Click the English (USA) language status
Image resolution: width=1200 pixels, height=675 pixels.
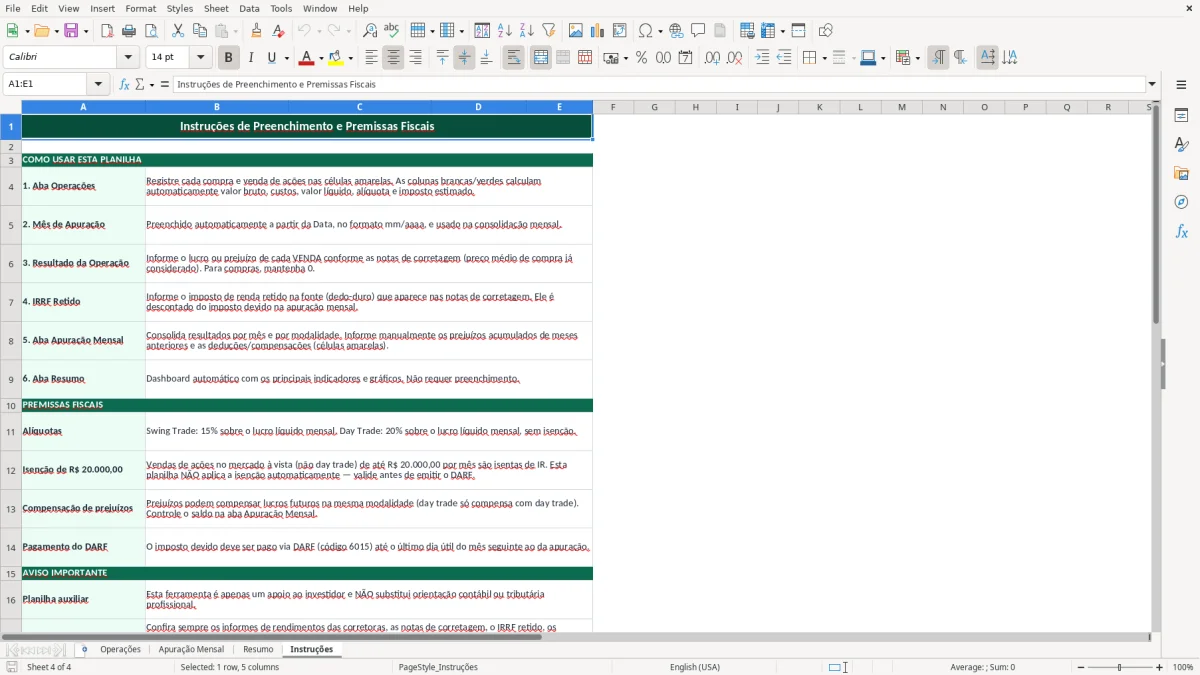point(695,667)
